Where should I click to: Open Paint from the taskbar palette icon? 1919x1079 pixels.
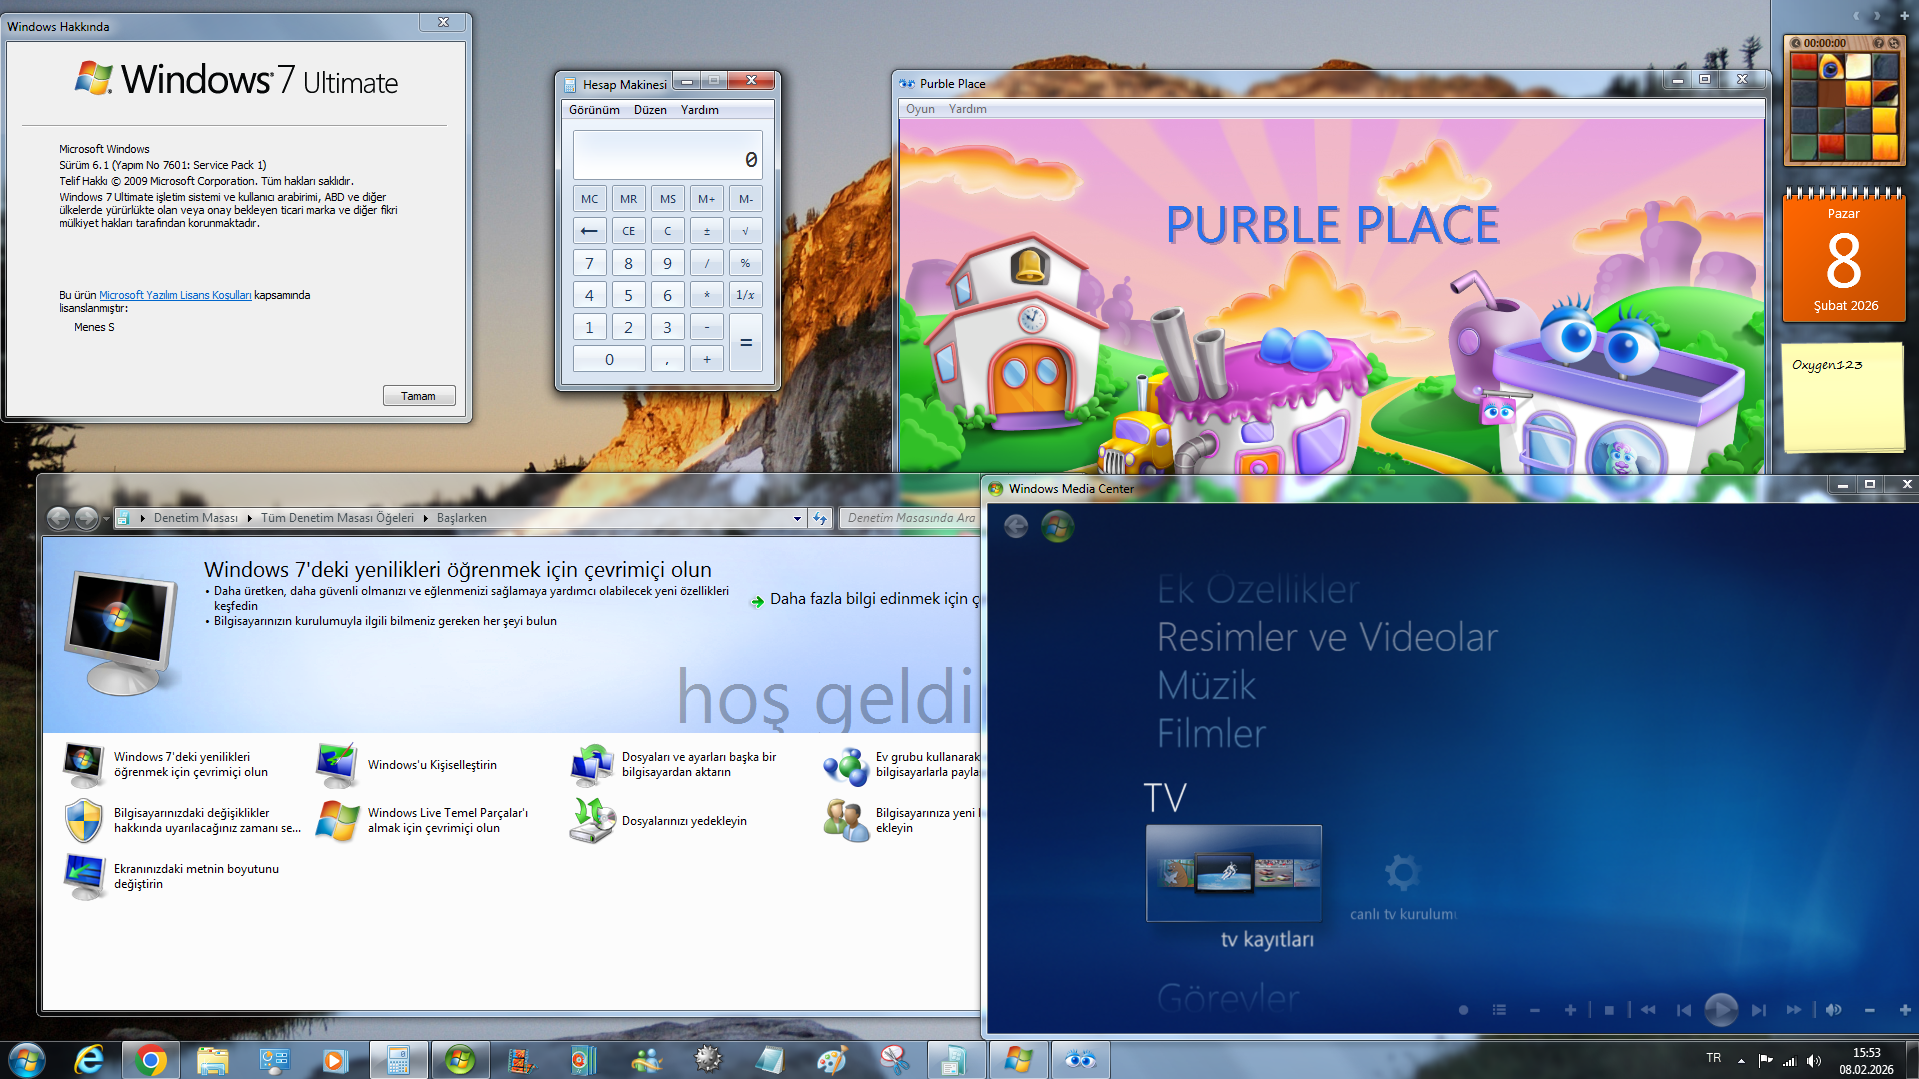pyautogui.click(x=832, y=1060)
